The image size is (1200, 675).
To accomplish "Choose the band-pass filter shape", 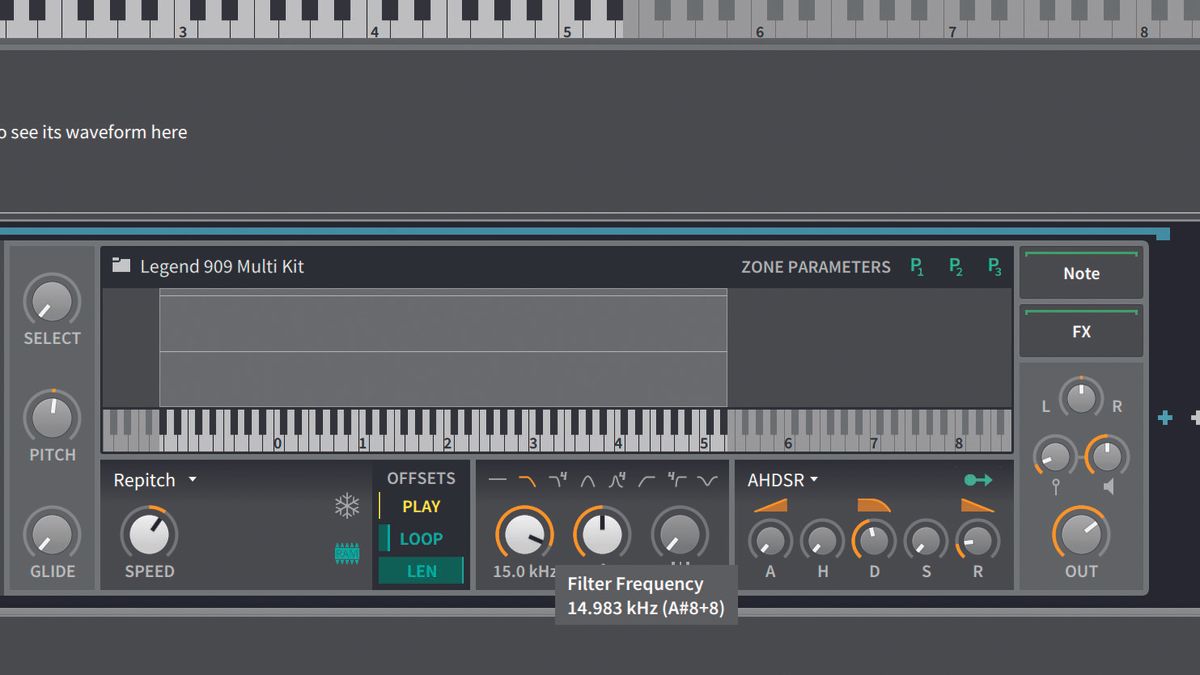I will click(586, 479).
